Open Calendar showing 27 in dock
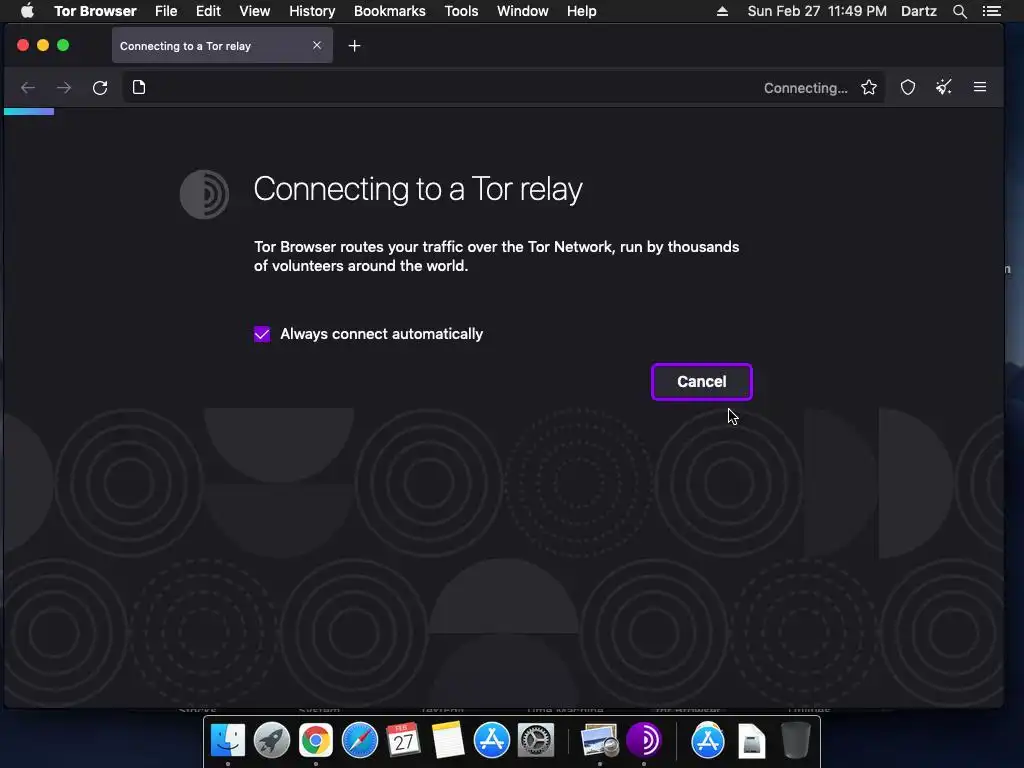The image size is (1024, 768). click(x=403, y=741)
